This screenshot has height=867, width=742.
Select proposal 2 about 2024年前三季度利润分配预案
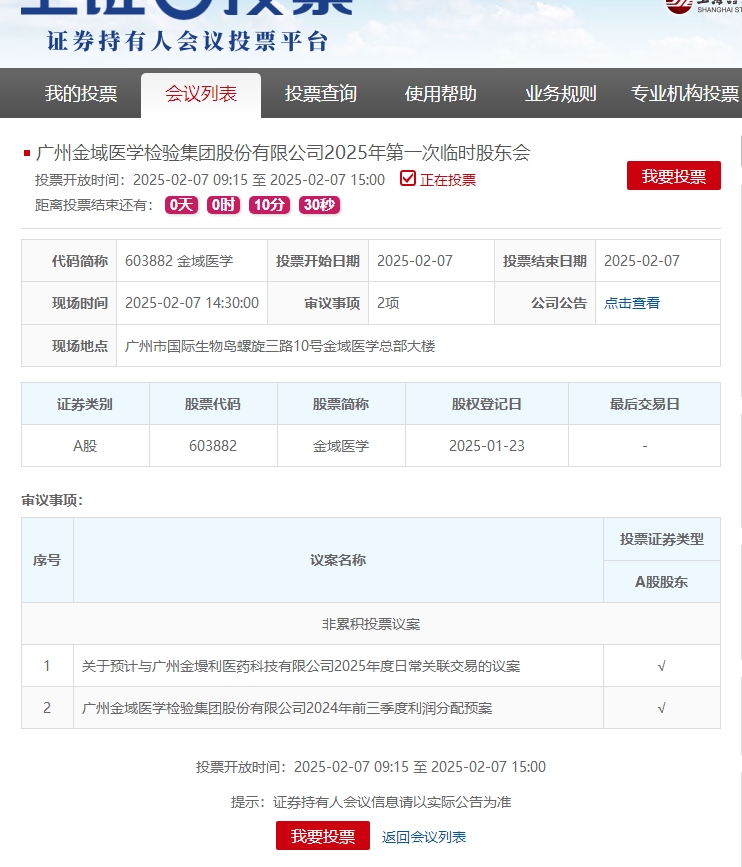(x=286, y=708)
